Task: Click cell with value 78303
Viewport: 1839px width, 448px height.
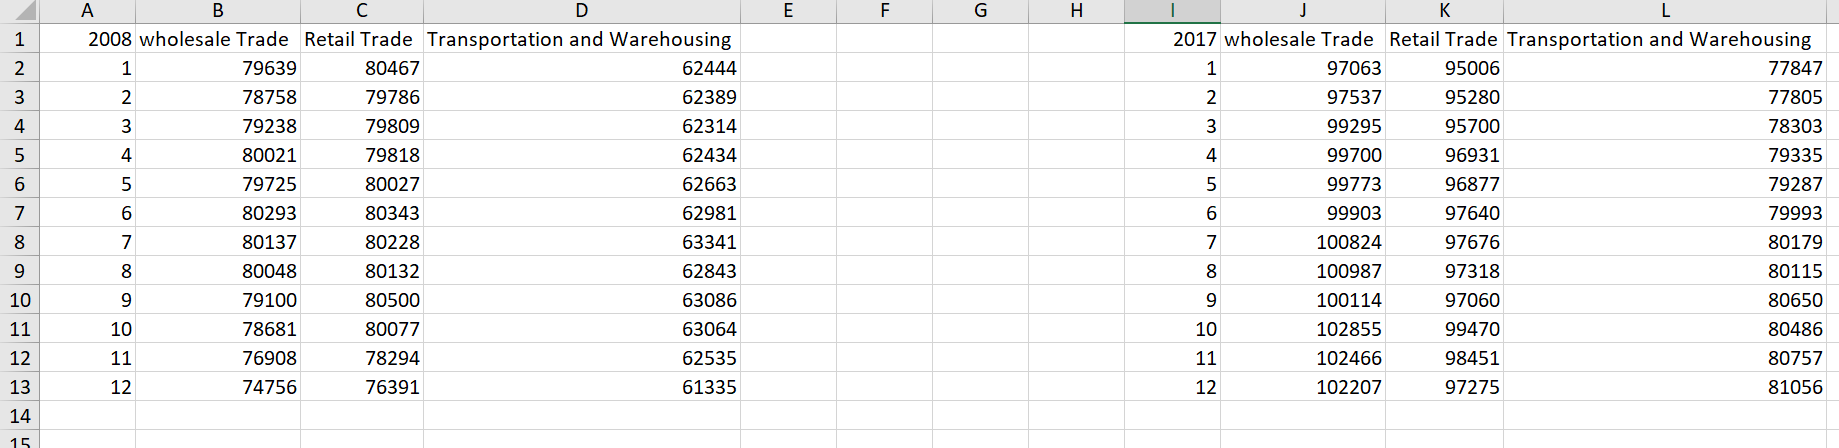Action: (1665, 126)
